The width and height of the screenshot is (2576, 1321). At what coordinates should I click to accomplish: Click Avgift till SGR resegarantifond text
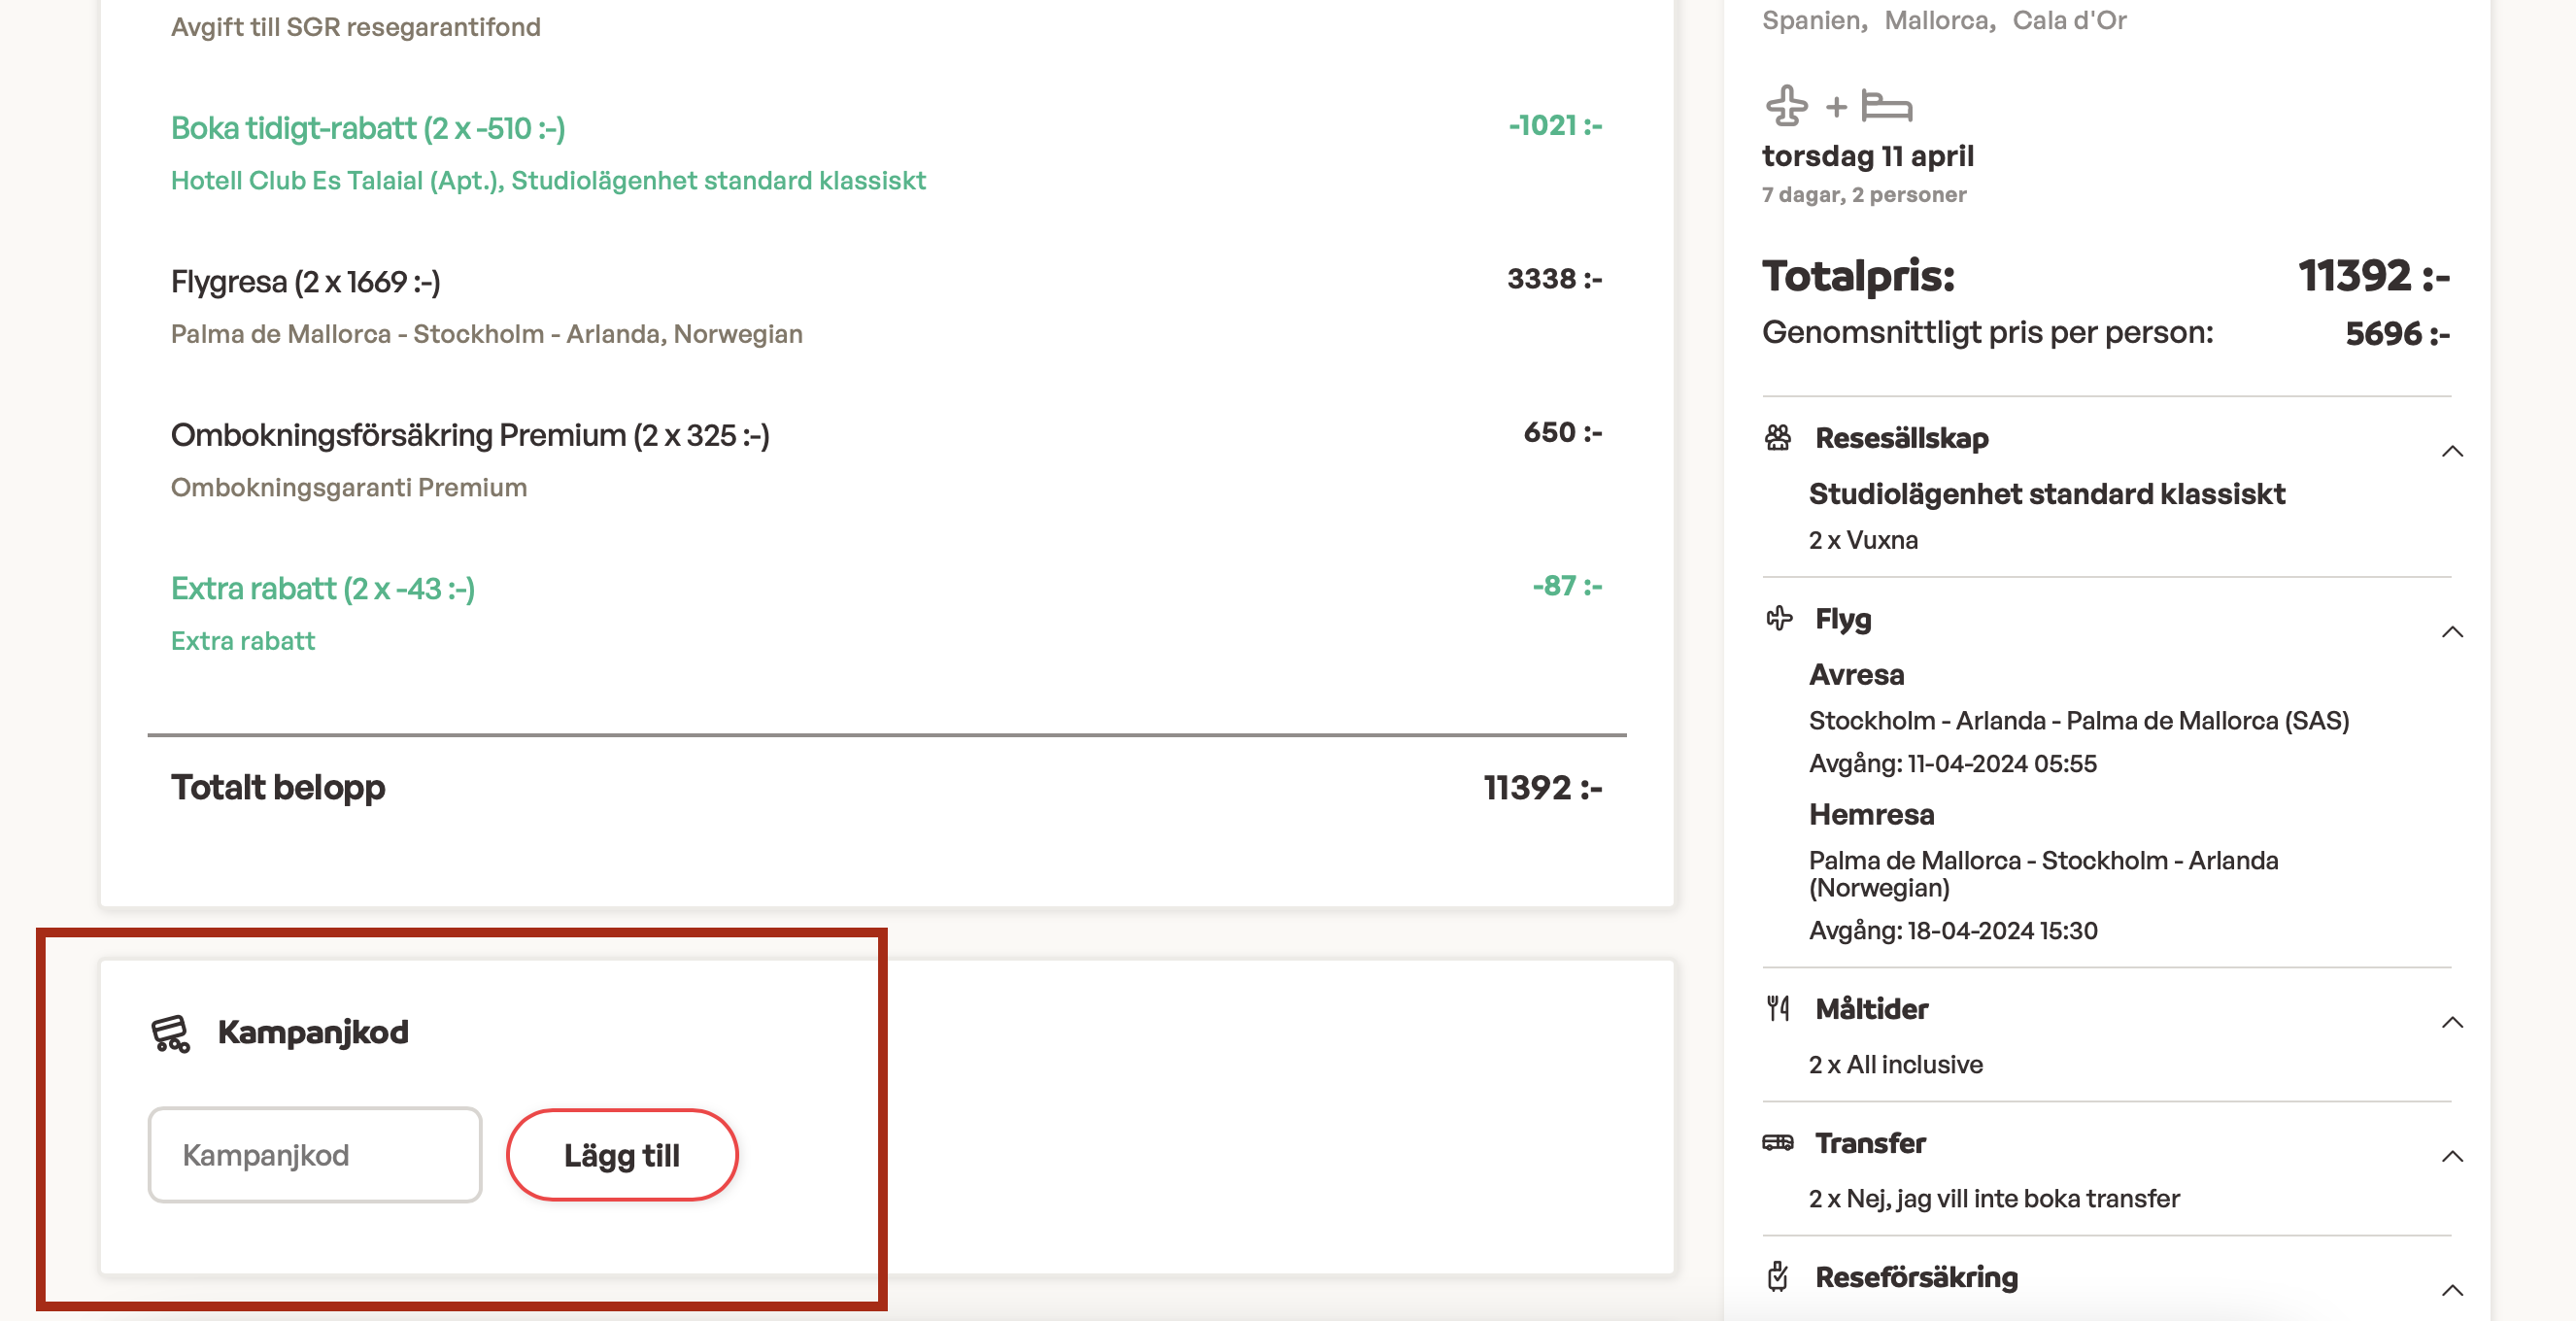coord(355,27)
